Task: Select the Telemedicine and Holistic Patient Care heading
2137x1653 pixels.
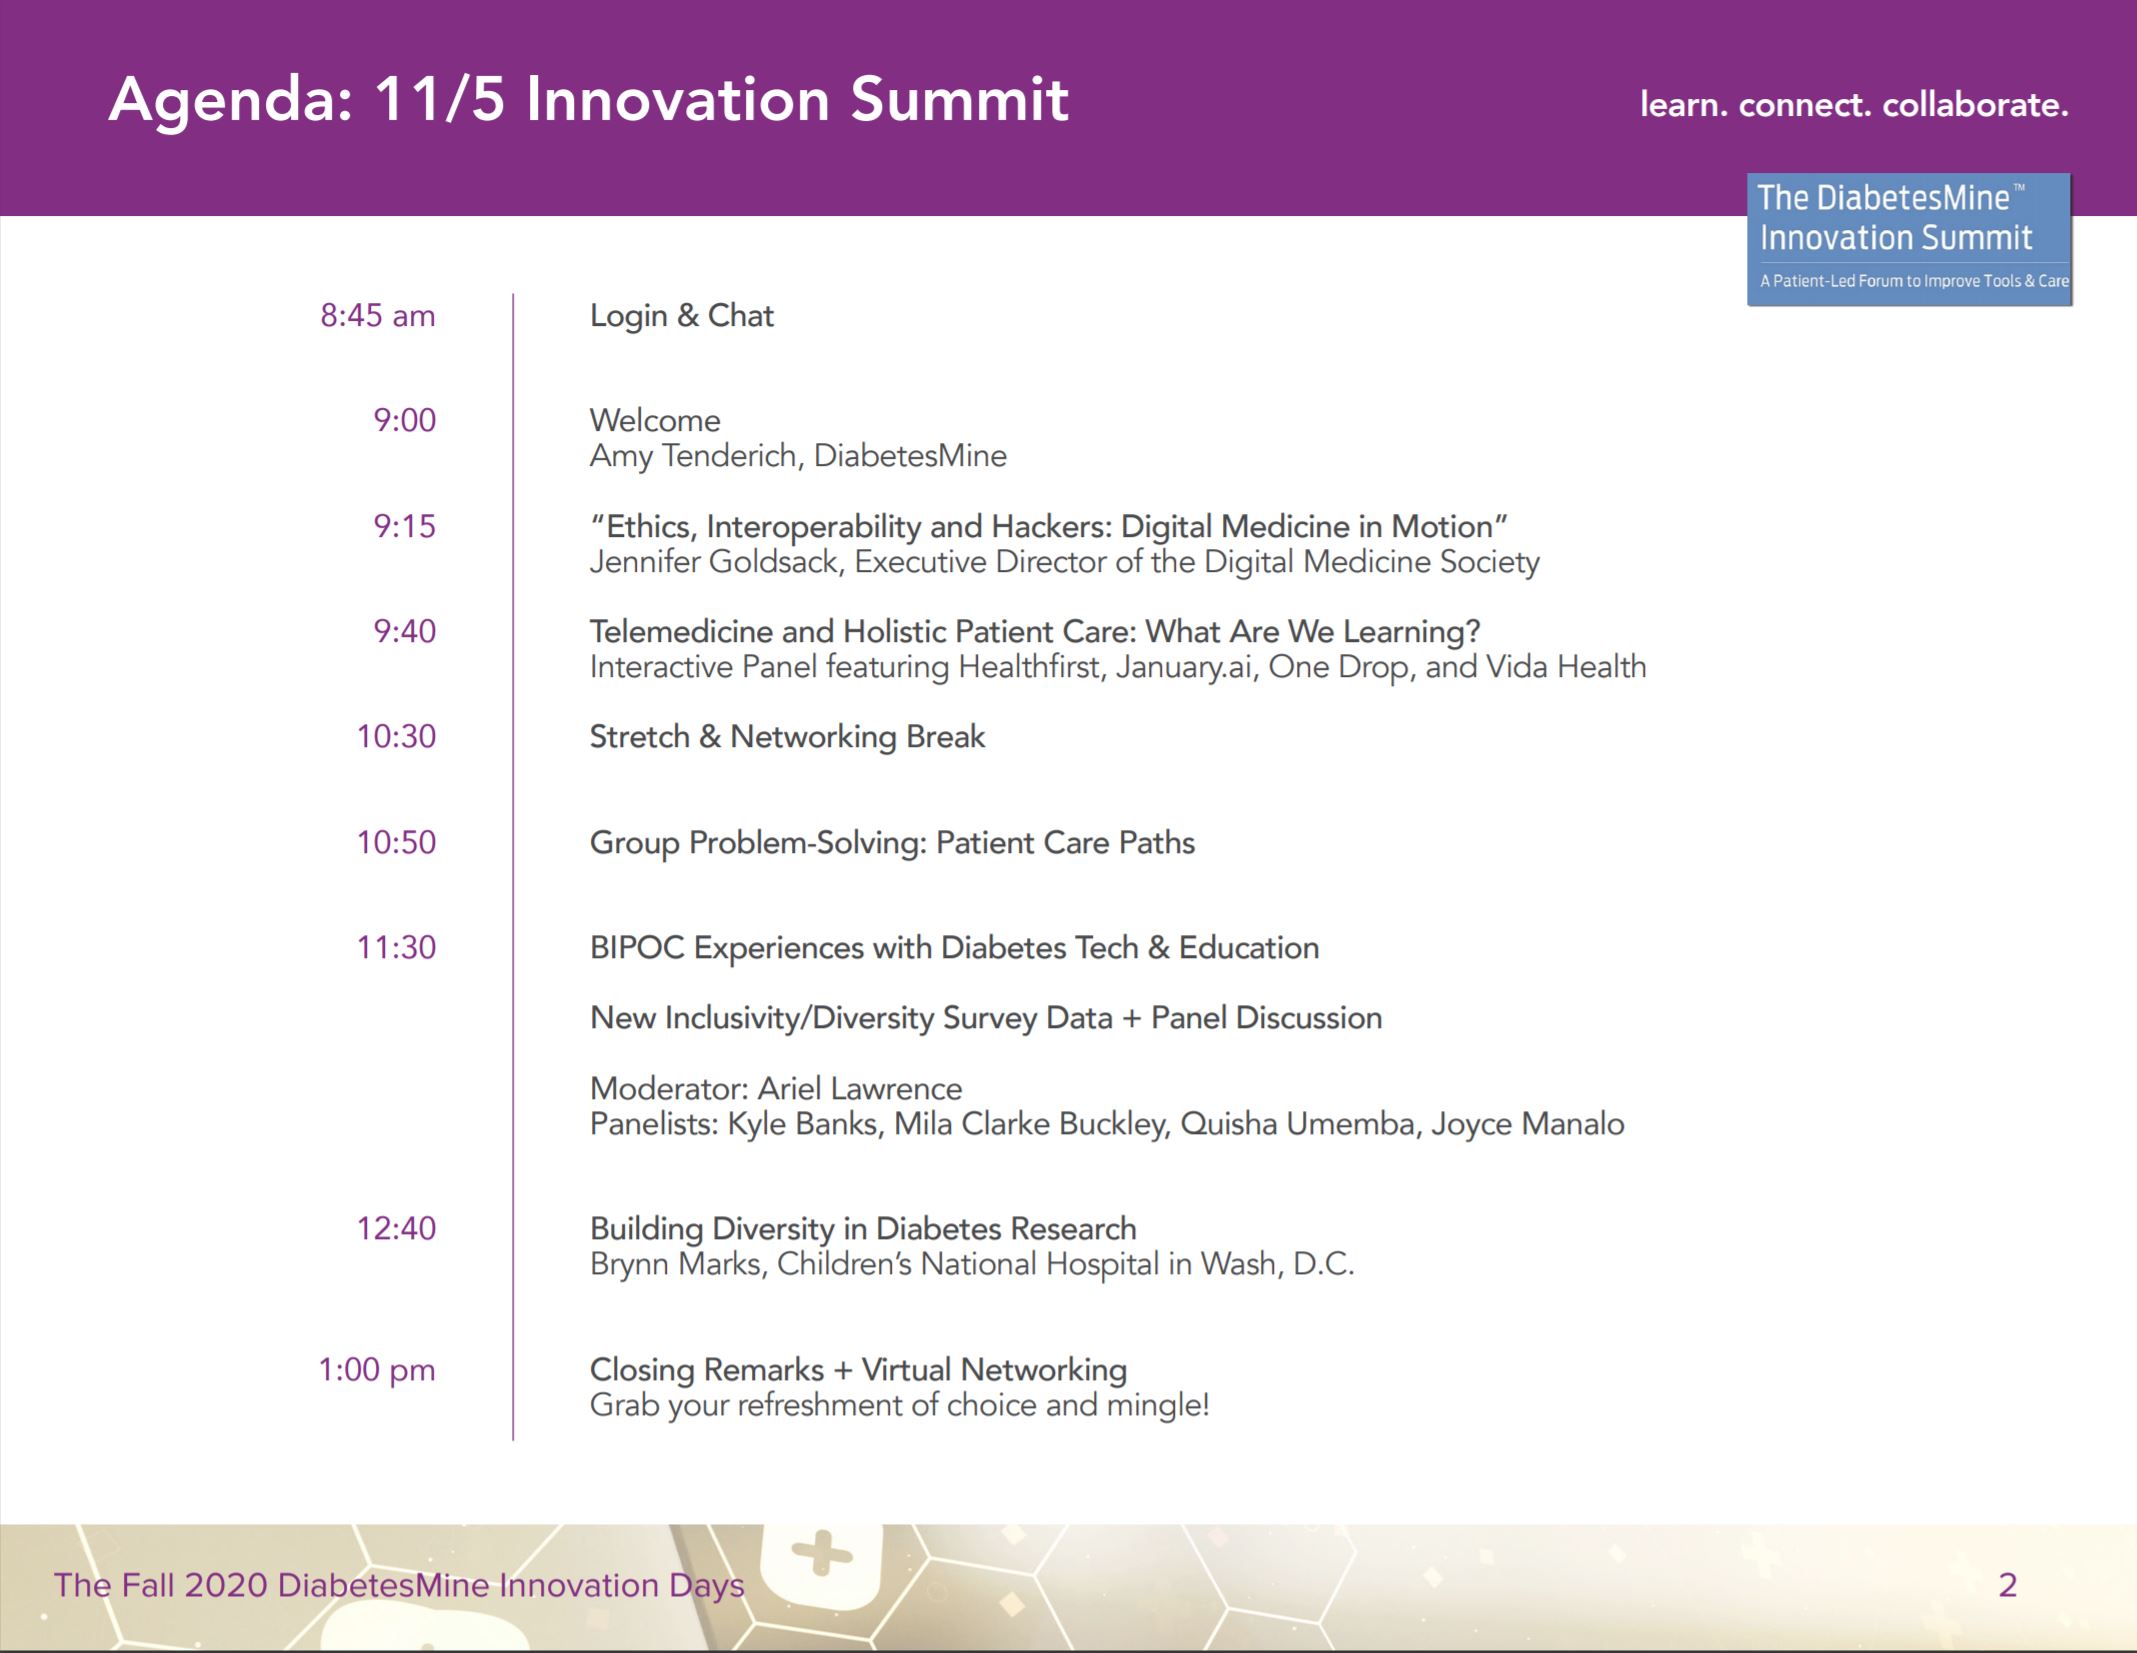Action: (x=1034, y=631)
